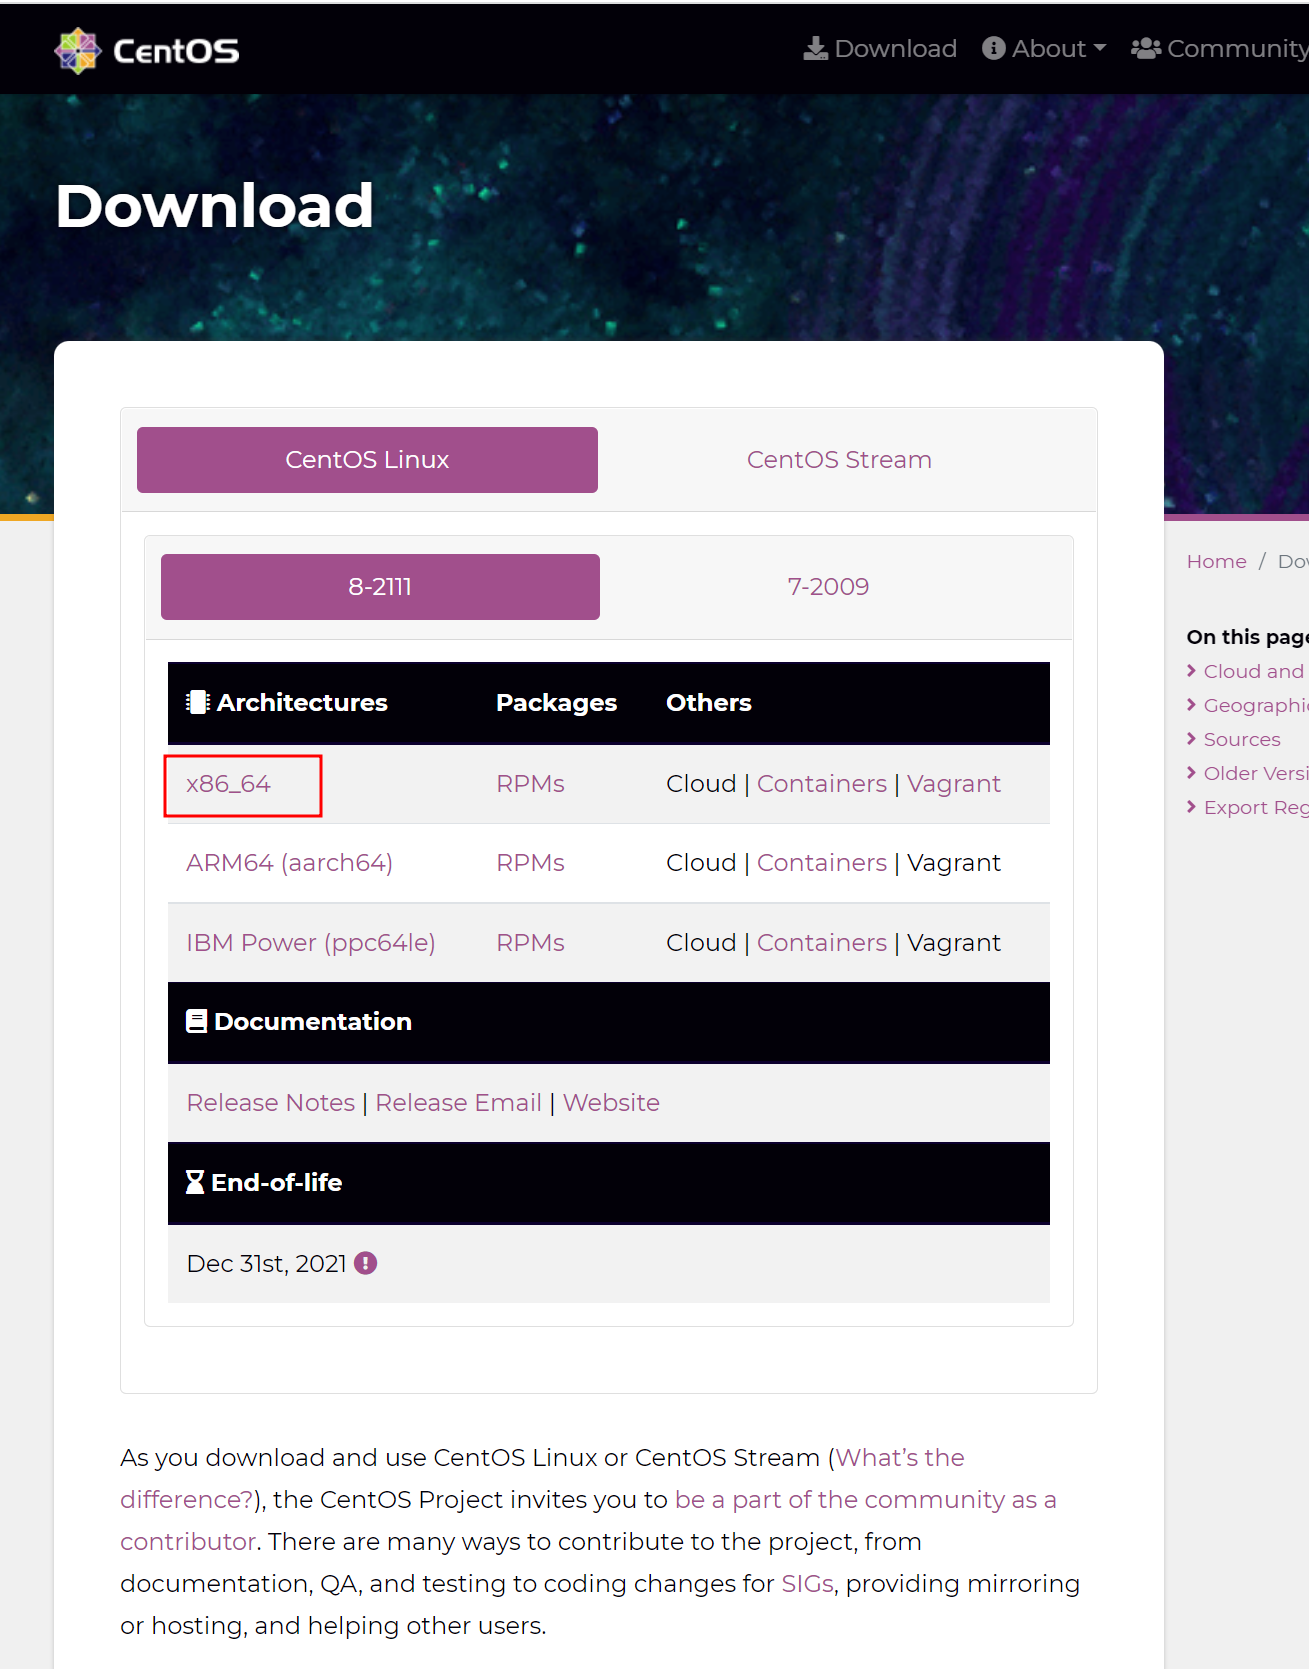Jump to Older Versions sidebar link
1309x1669 pixels.
click(1256, 774)
